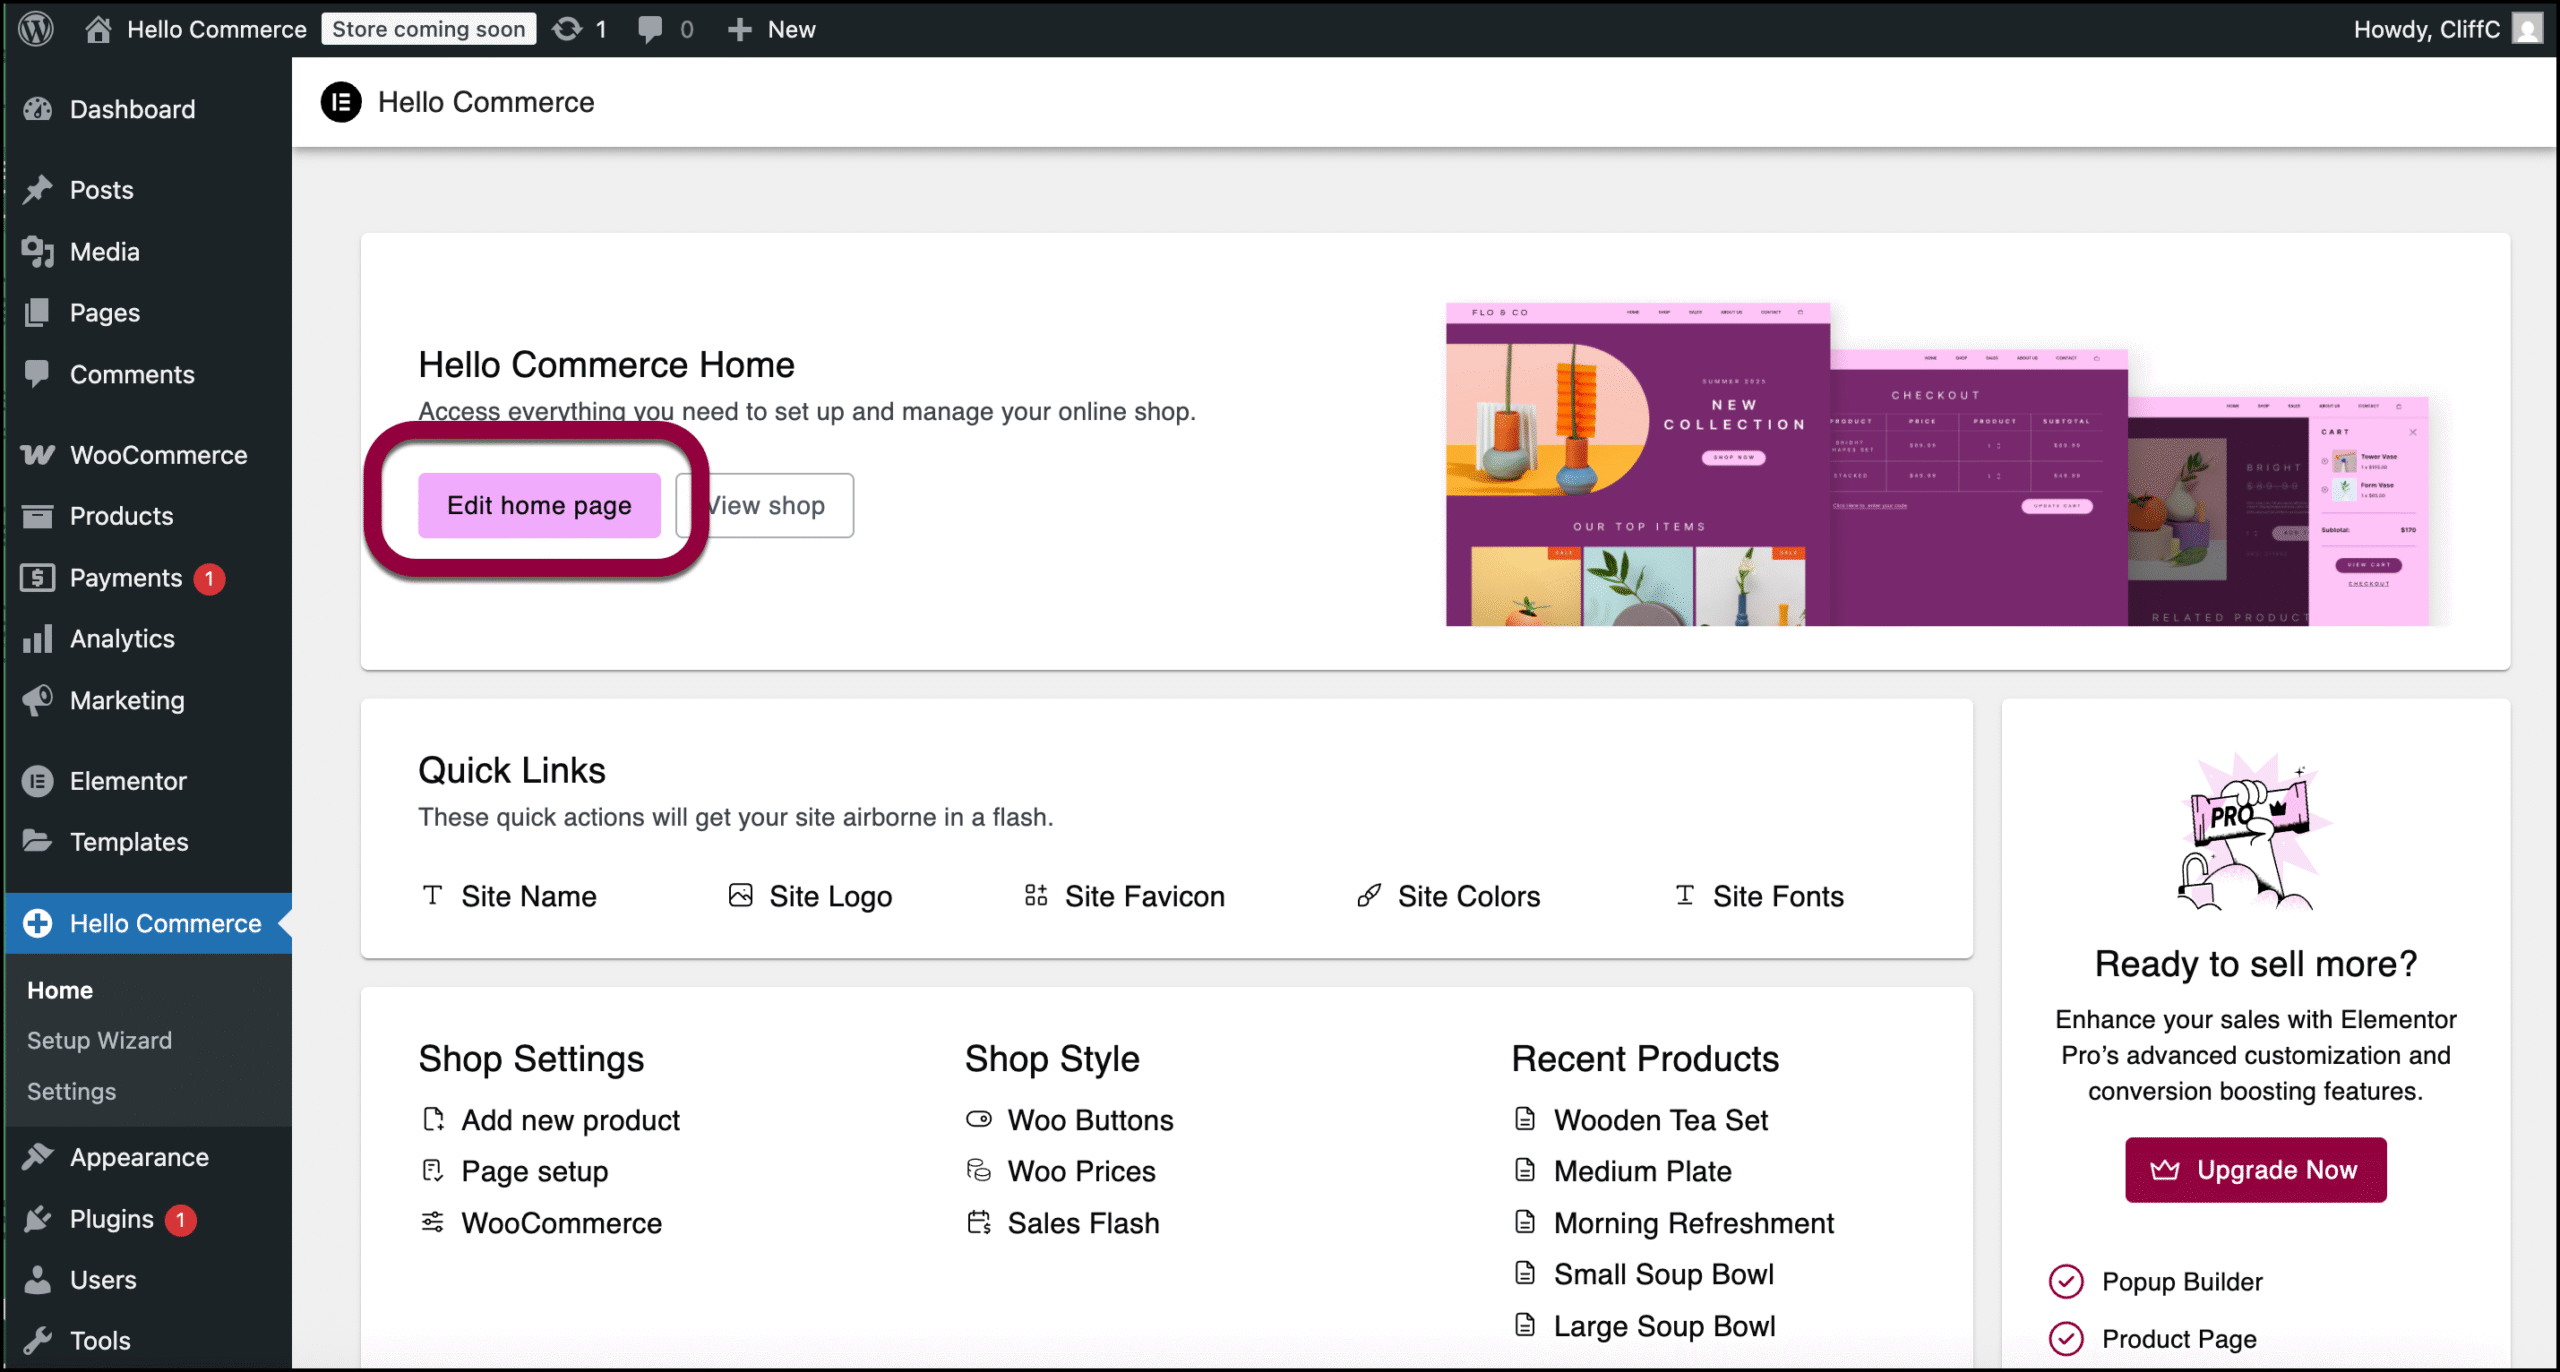Open Hello Commerce sidebar menu

click(148, 923)
